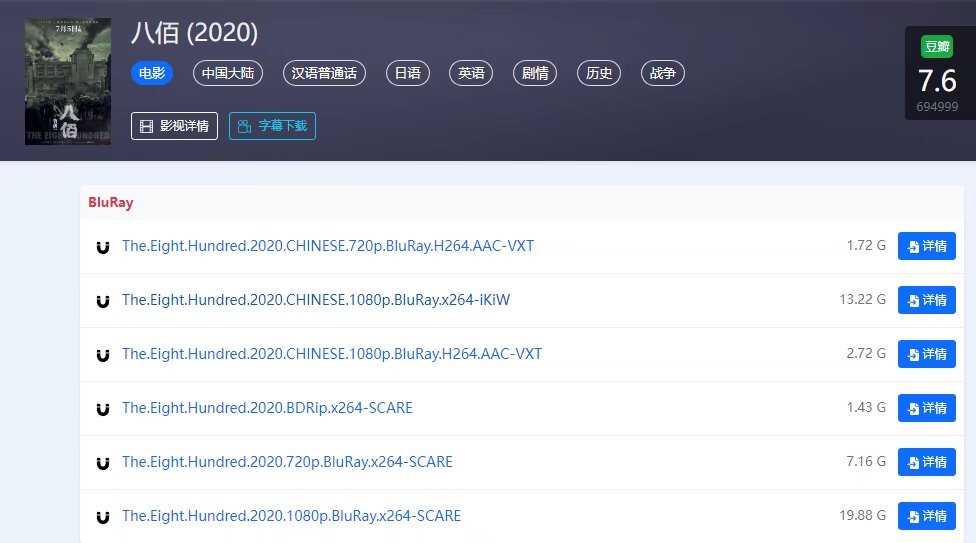Open 字幕下载 subtitle download button
This screenshot has height=543, width=976.
pos(272,126)
